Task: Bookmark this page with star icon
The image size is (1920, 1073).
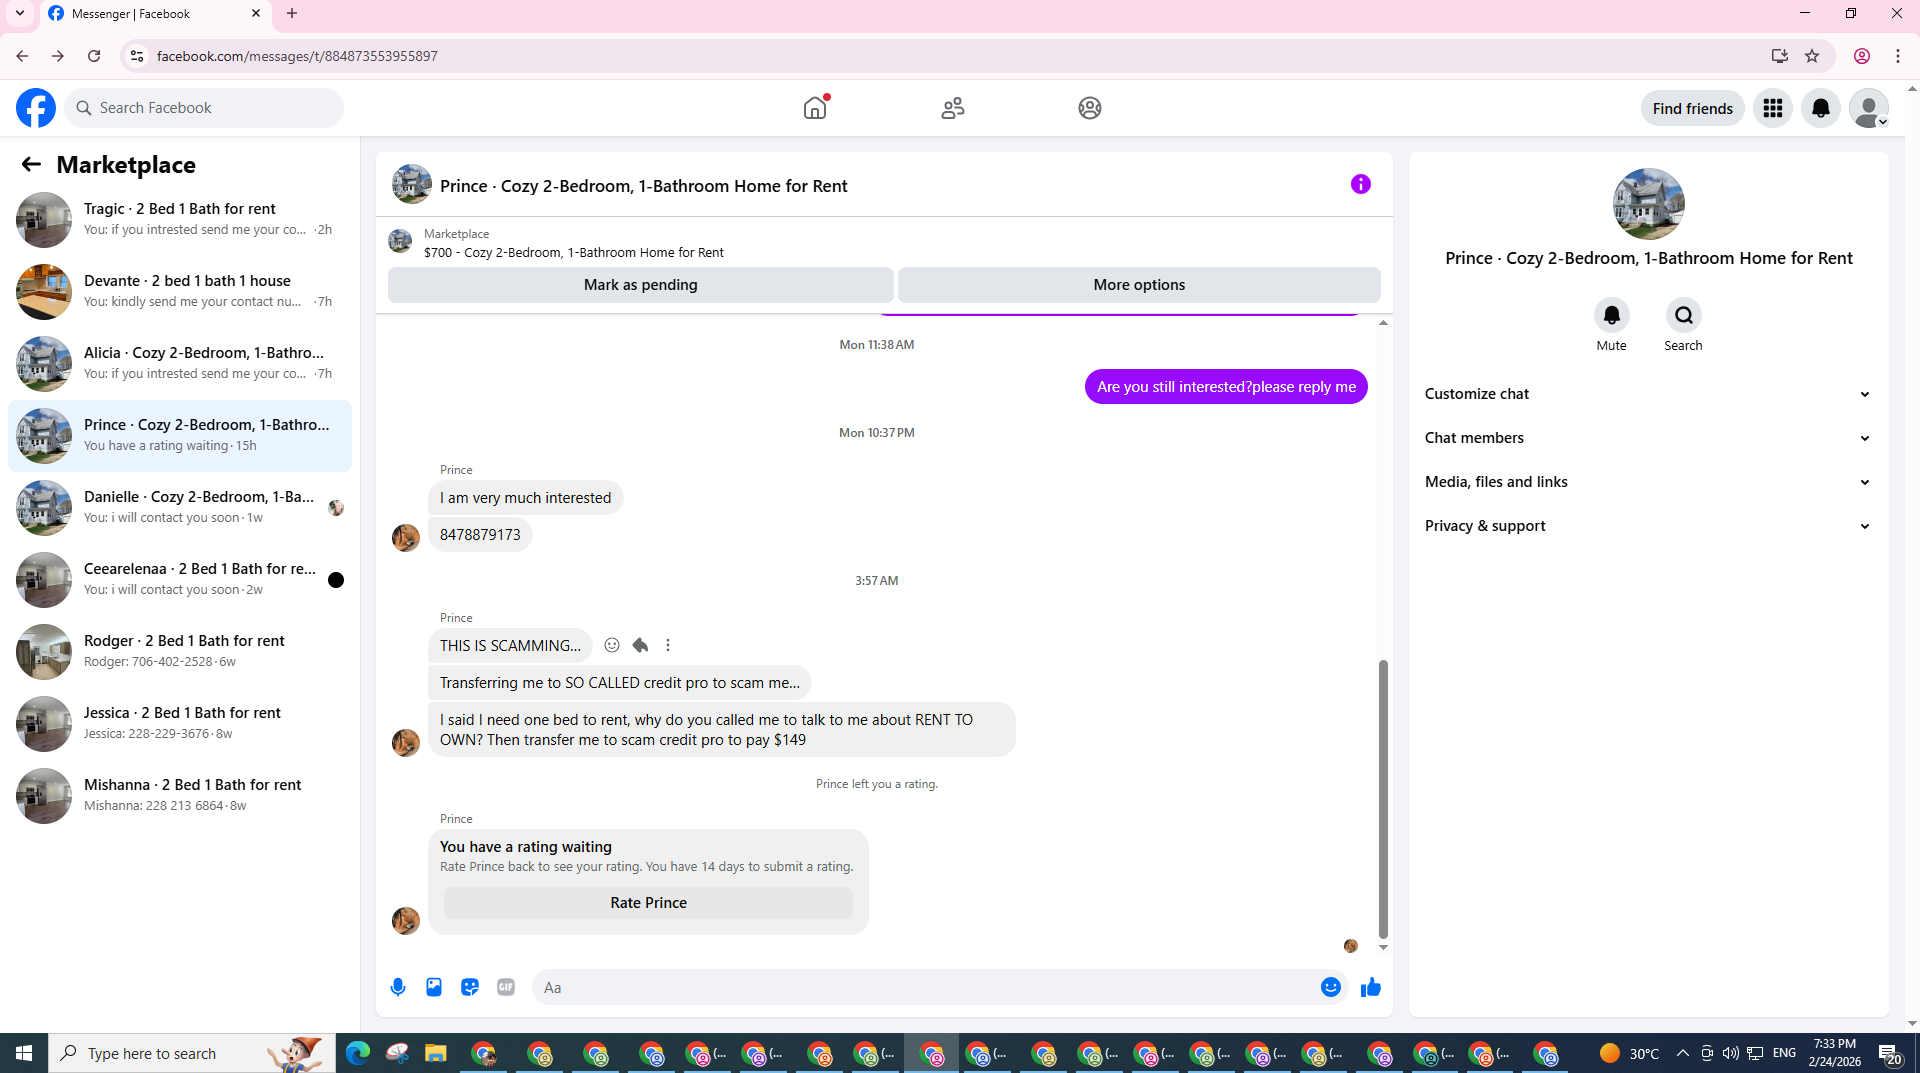Action: [x=1812, y=56]
